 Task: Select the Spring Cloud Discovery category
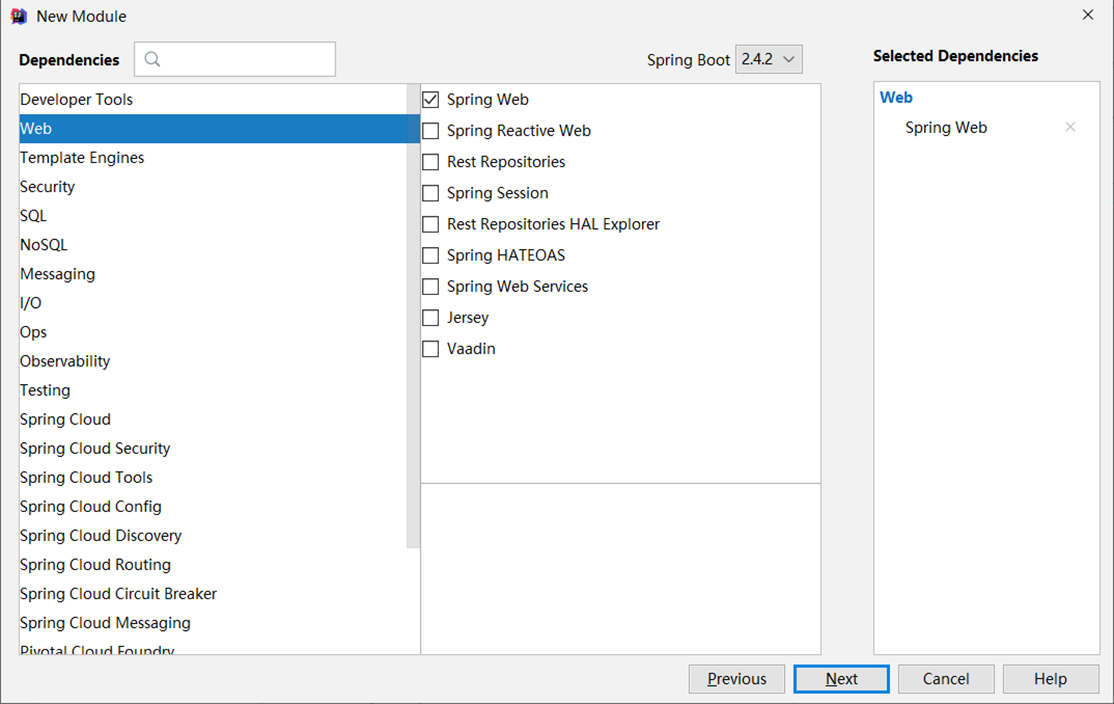pyautogui.click(x=100, y=536)
